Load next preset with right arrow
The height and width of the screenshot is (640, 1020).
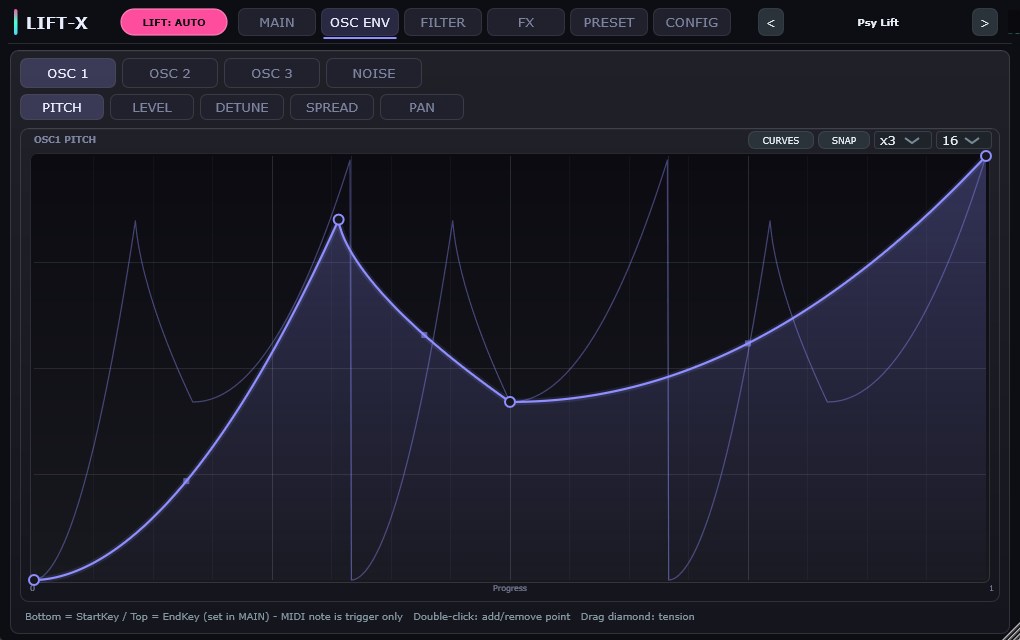tap(985, 23)
